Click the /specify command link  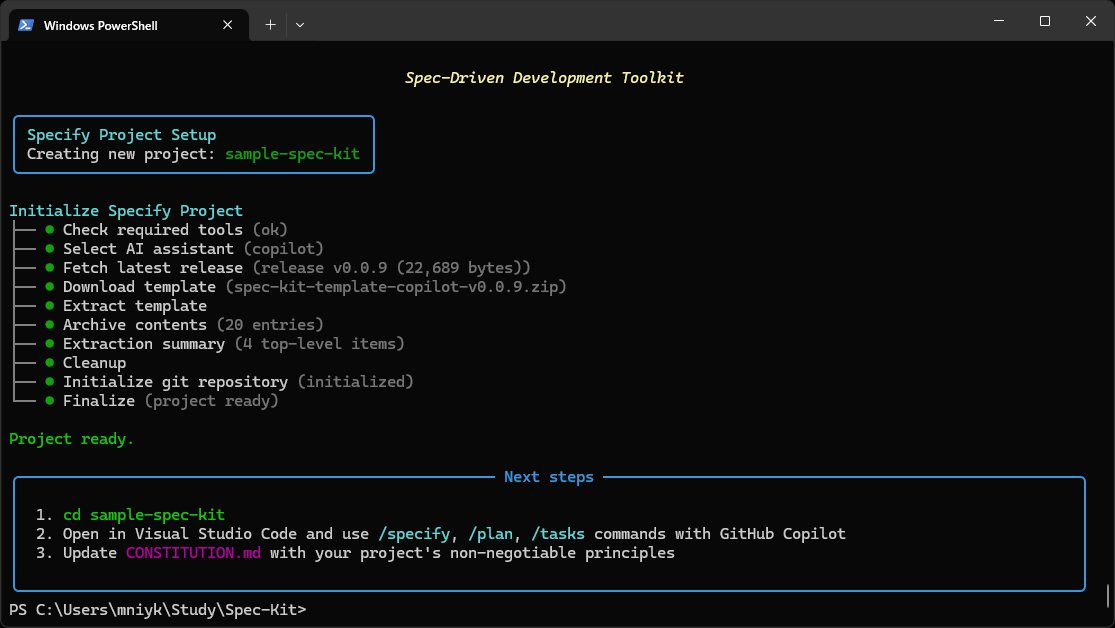coord(414,533)
